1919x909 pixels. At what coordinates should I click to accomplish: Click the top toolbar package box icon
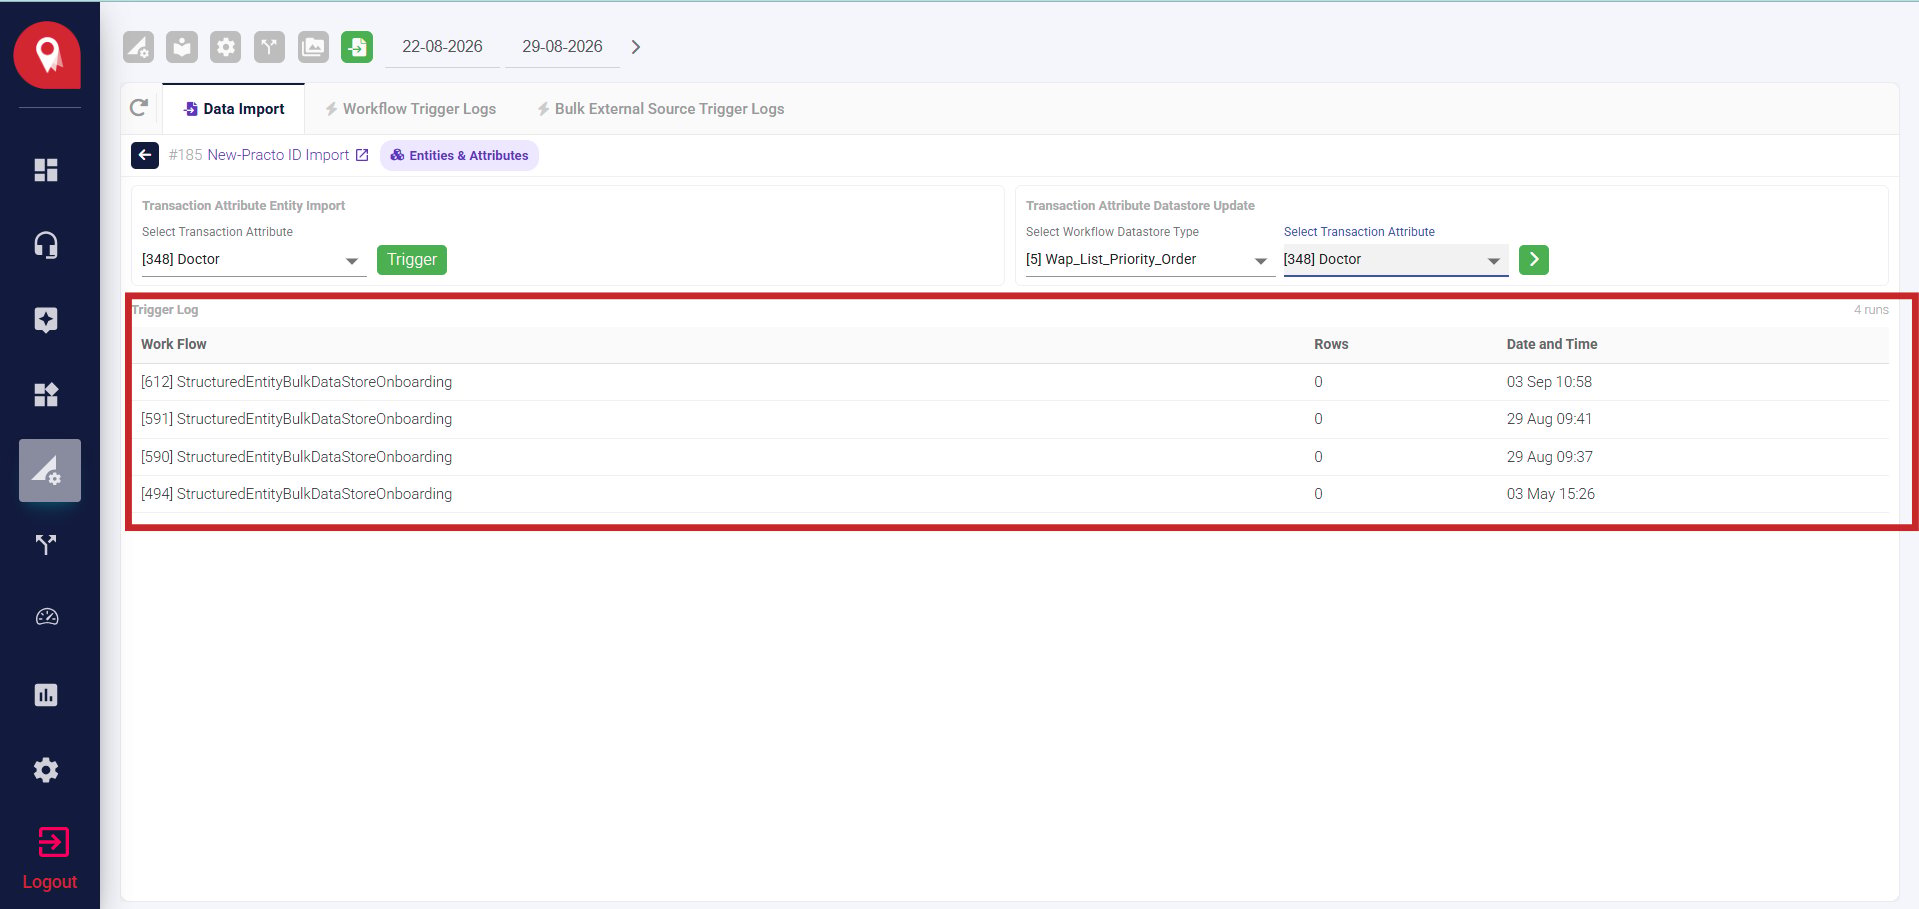pyautogui.click(x=182, y=47)
